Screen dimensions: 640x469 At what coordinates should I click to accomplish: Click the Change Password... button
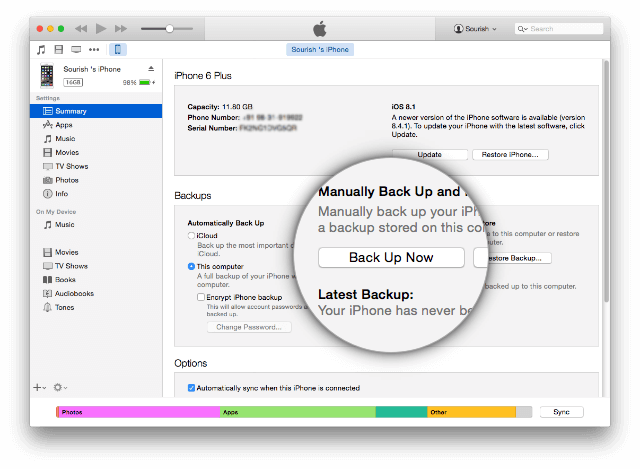click(249, 327)
